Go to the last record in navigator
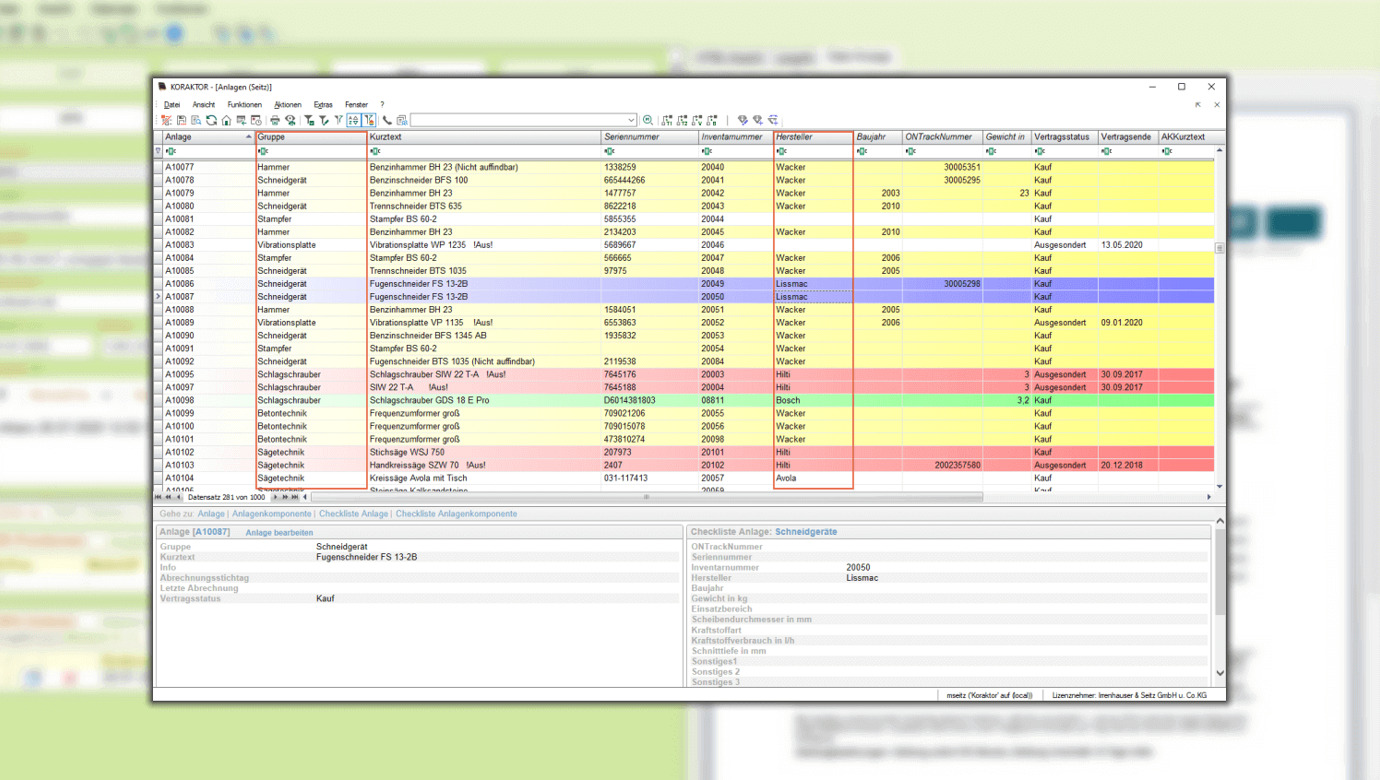This screenshot has width=1380, height=780. (x=295, y=497)
